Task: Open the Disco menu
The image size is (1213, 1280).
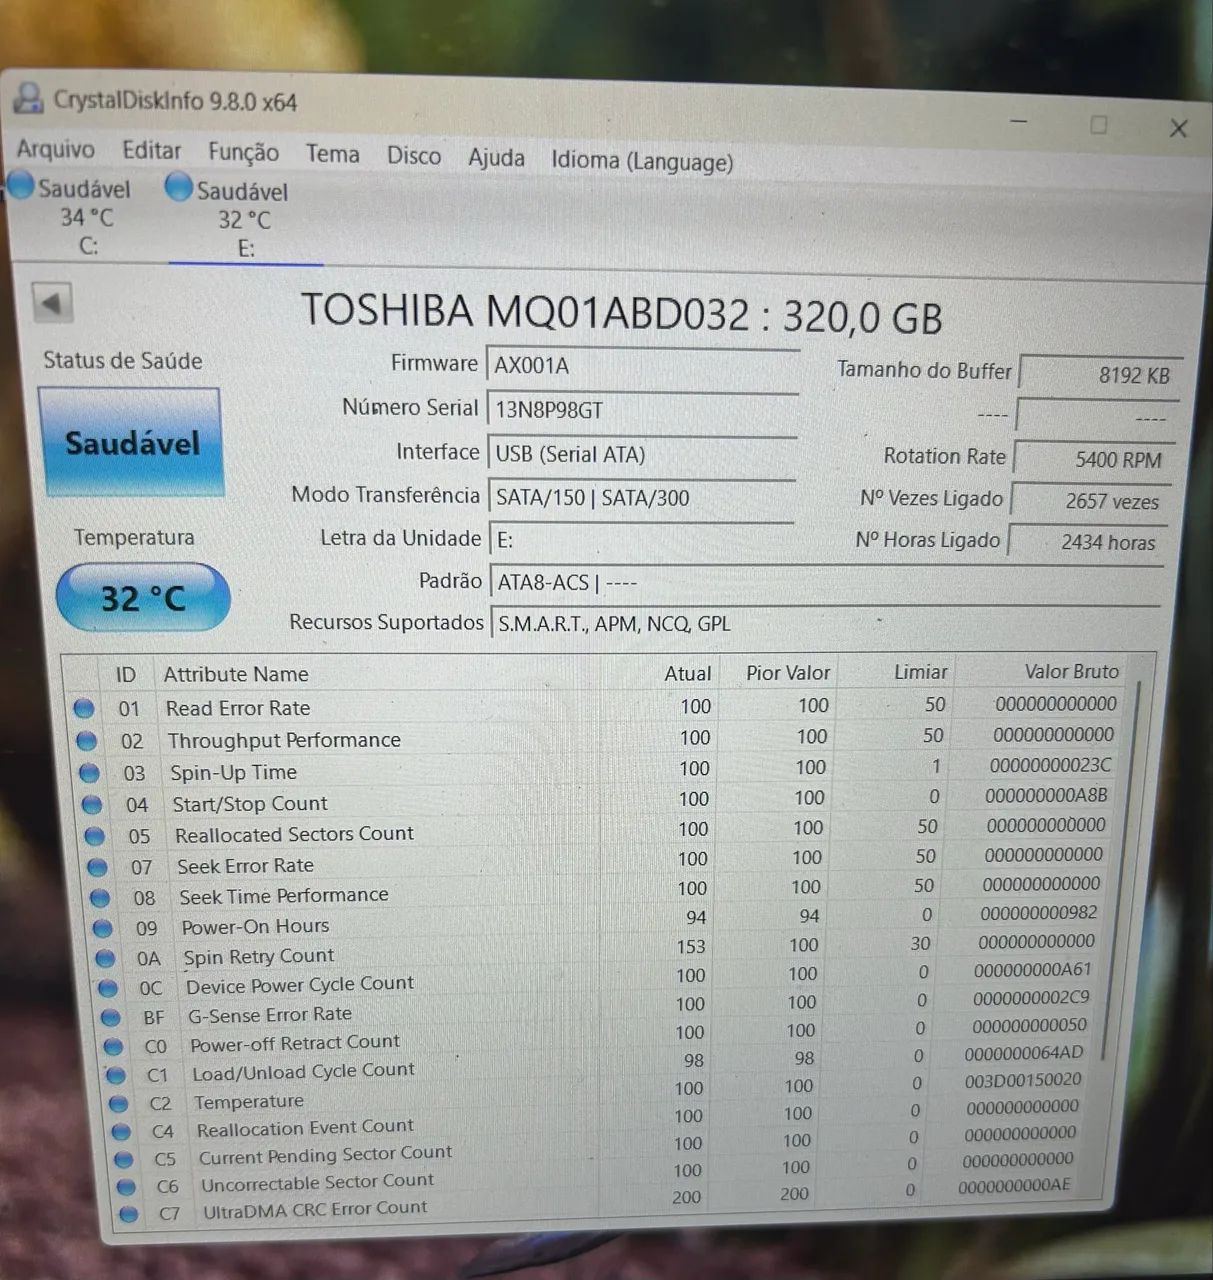Action: [414, 156]
